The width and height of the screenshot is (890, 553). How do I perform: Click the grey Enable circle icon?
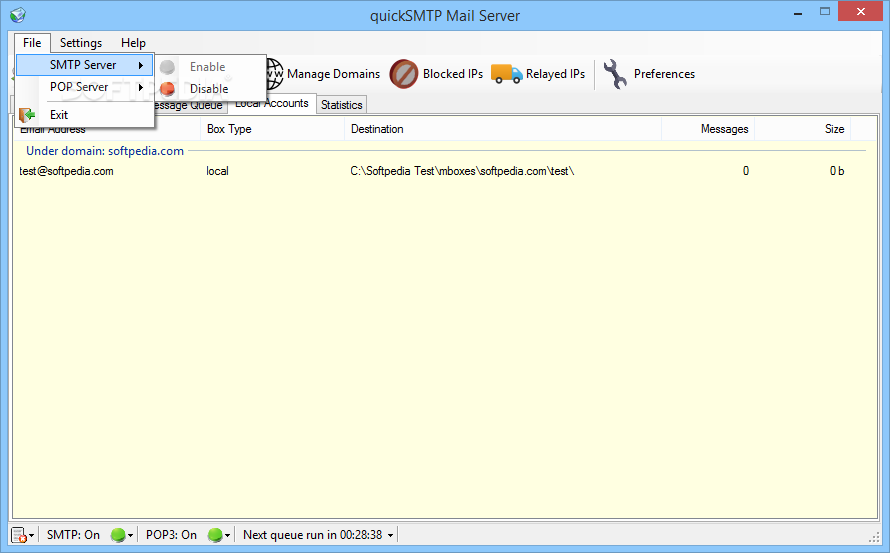167,67
